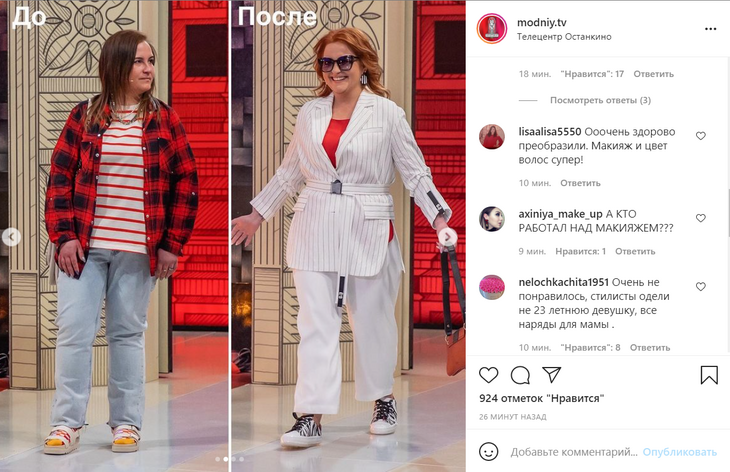Expand 'Посмотреть ответы (3)' replies
The image size is (730, 472).
[600, 100]
